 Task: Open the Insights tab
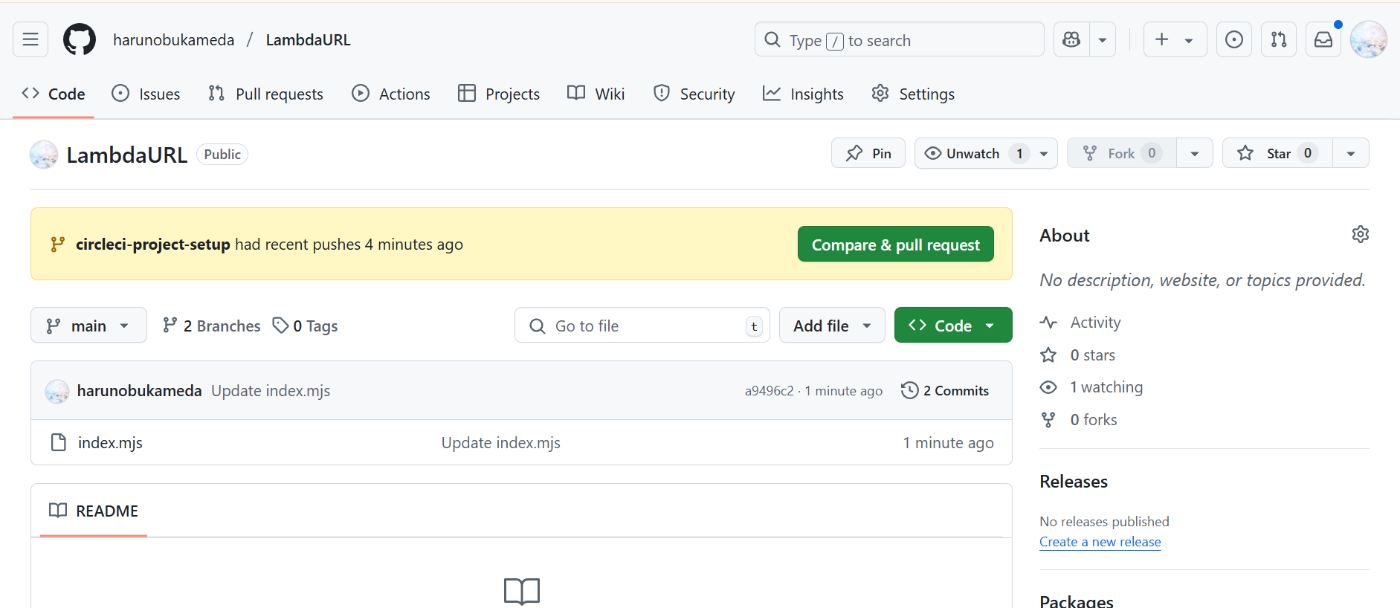(803, 94)
